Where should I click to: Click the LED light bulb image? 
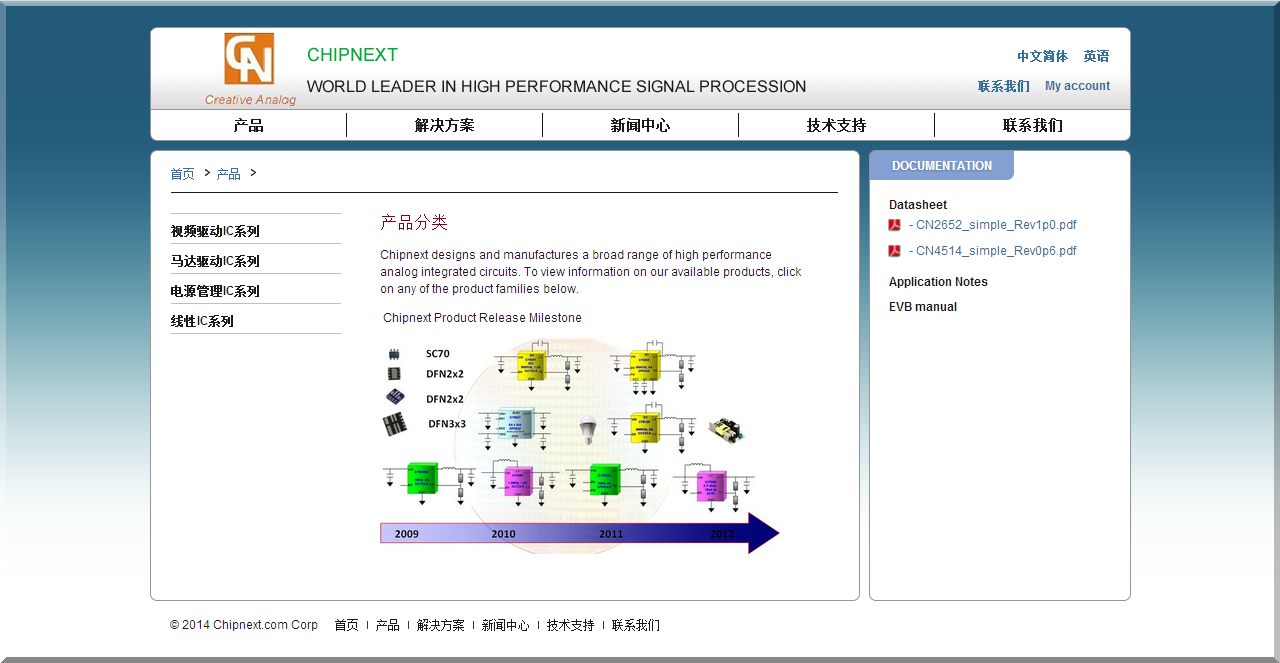[x=588, y=430]
